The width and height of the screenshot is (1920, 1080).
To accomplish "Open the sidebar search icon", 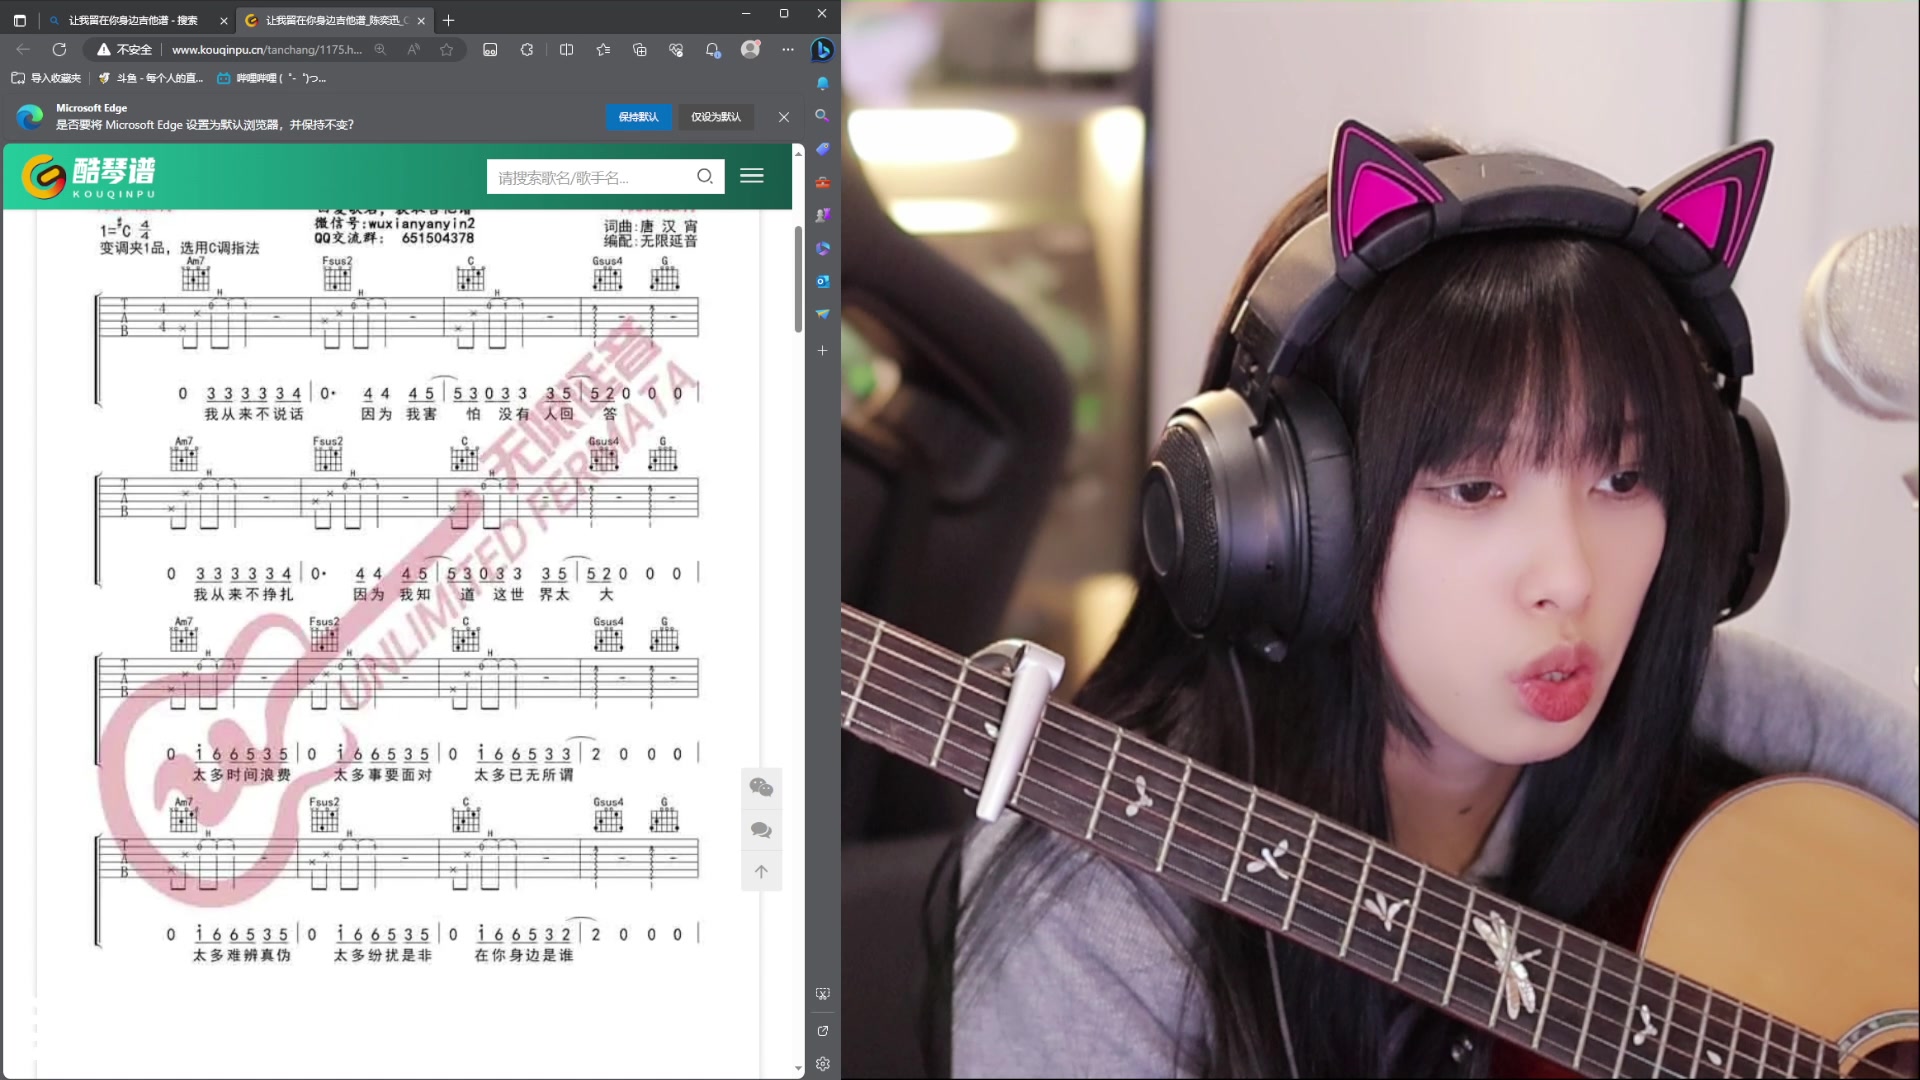I will 822,116.
